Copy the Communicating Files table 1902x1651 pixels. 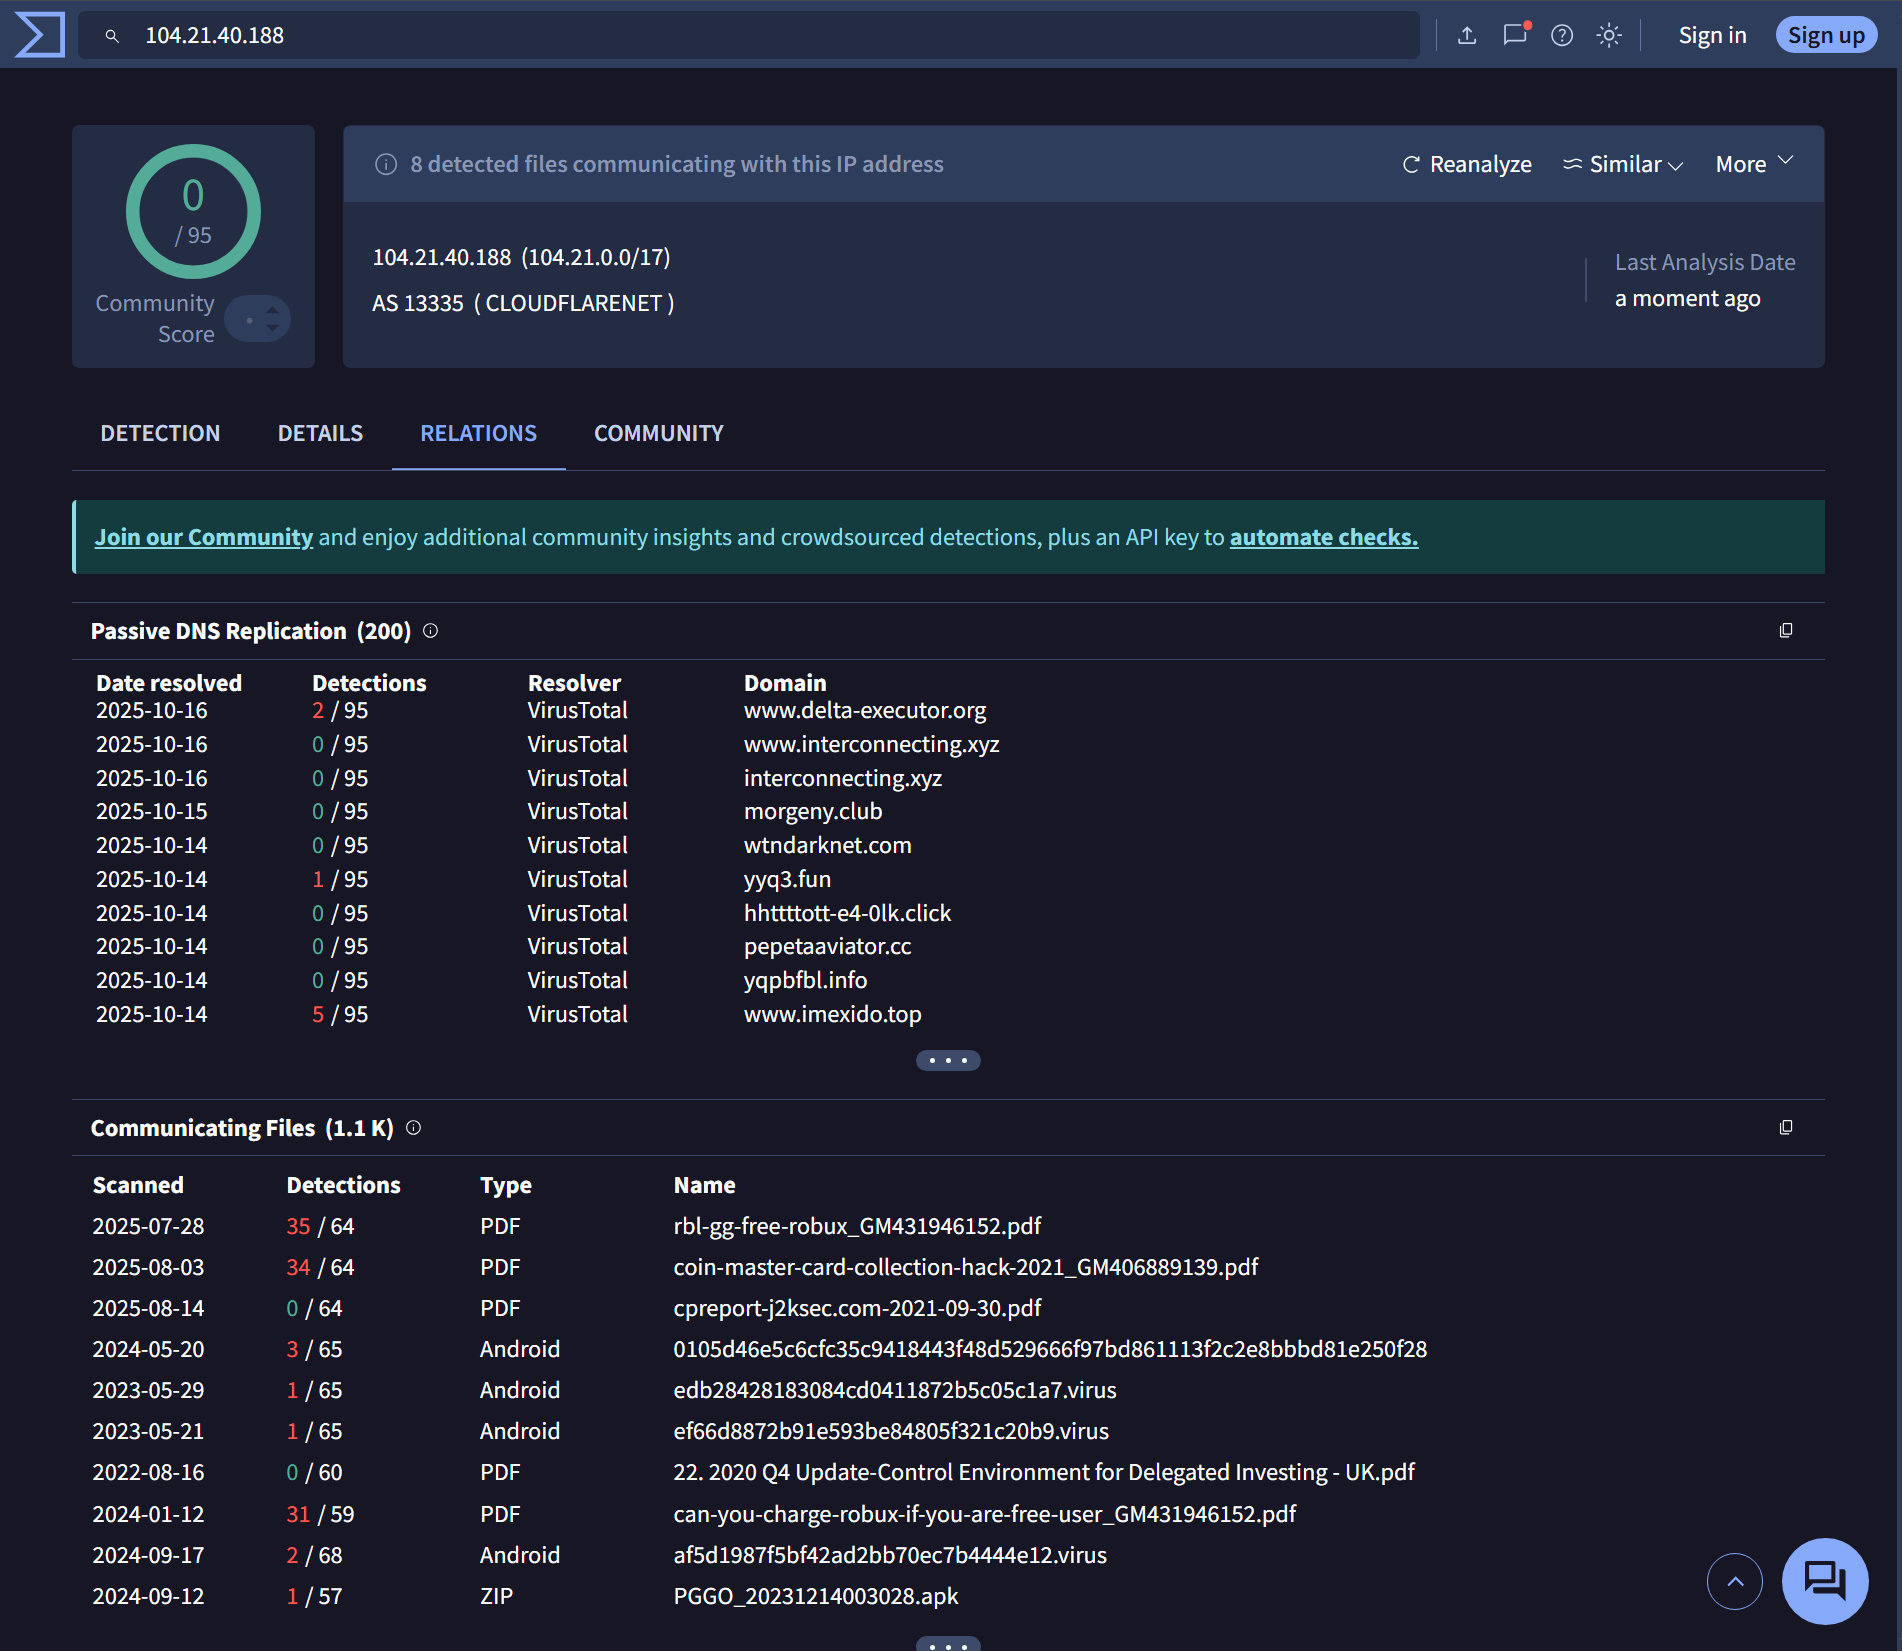(x=1786, y=1127)
